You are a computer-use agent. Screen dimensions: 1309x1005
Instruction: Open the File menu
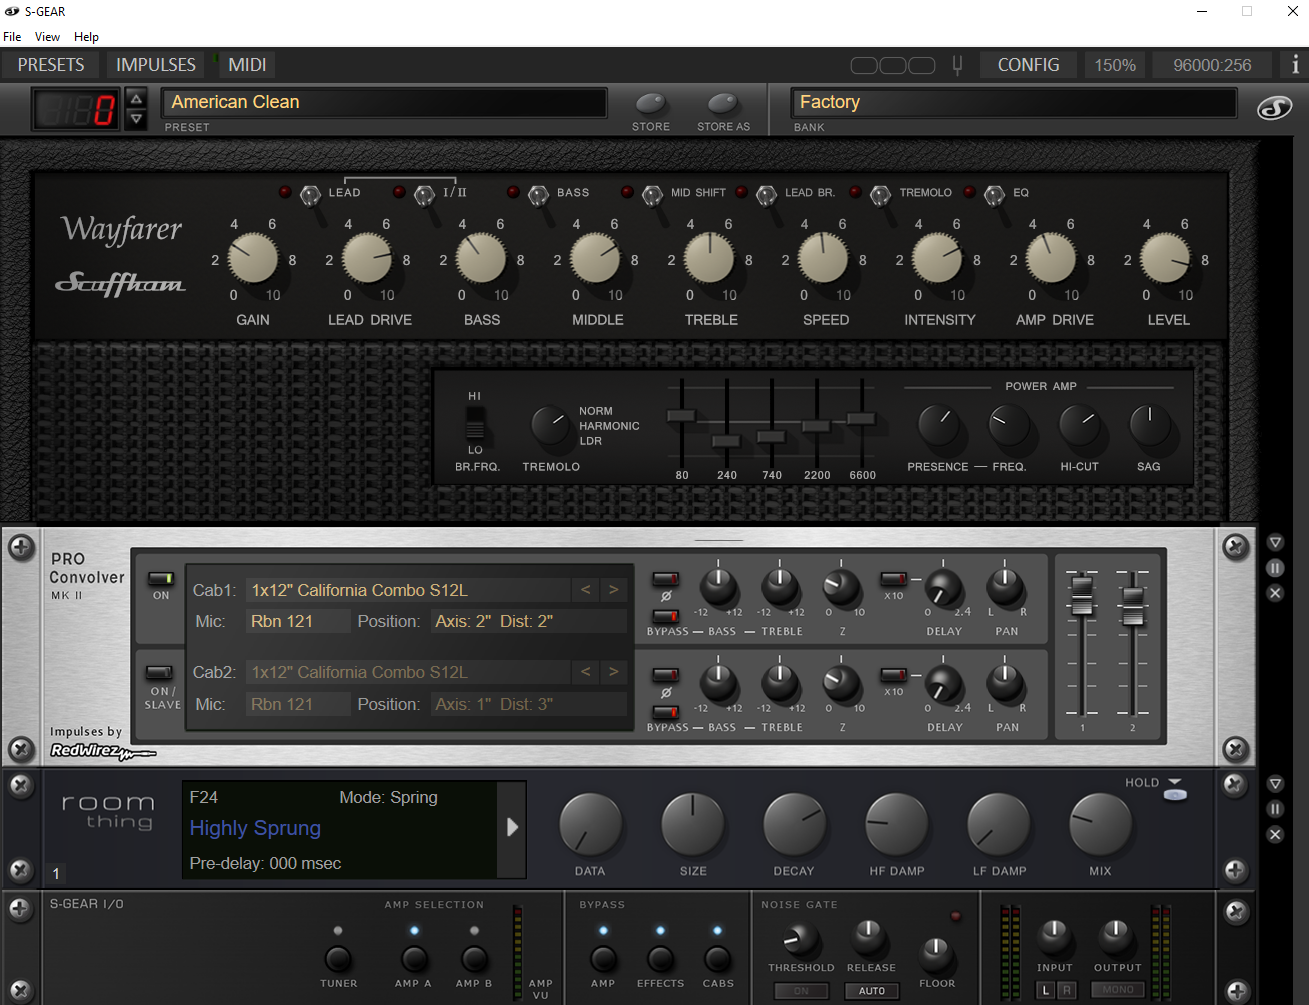click(12, 37)
